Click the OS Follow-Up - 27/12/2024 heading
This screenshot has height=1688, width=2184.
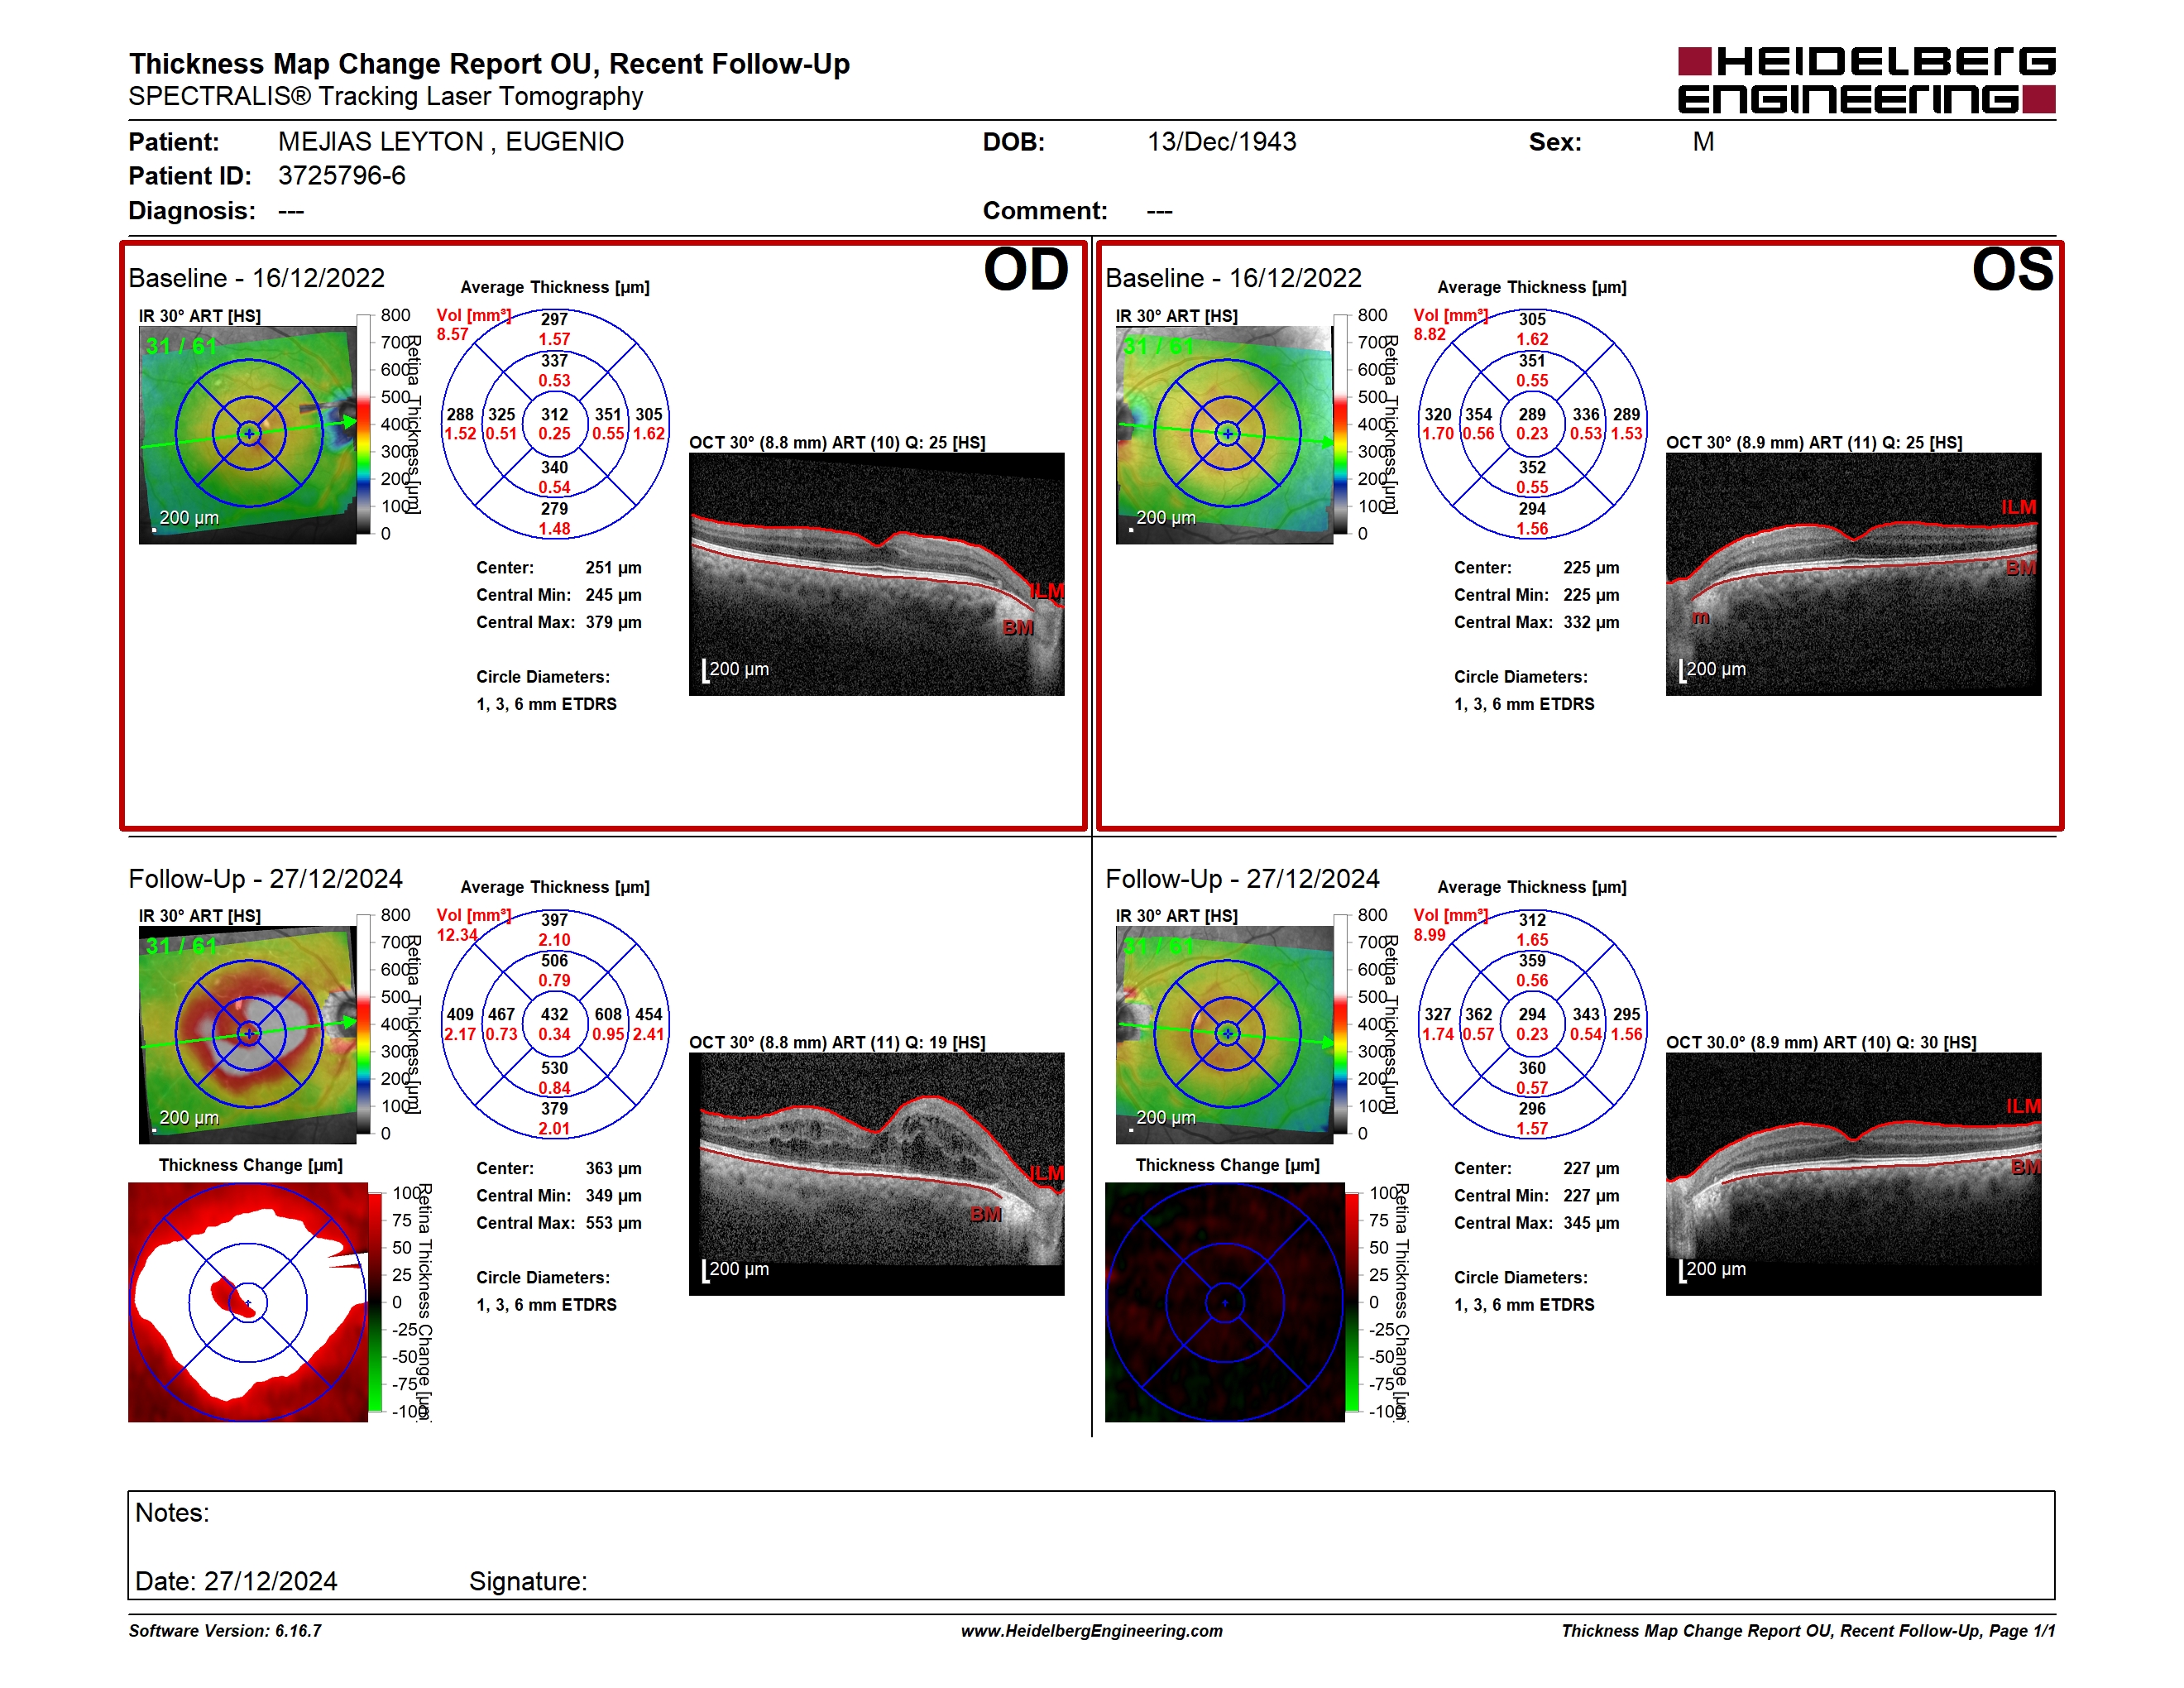1242,879
